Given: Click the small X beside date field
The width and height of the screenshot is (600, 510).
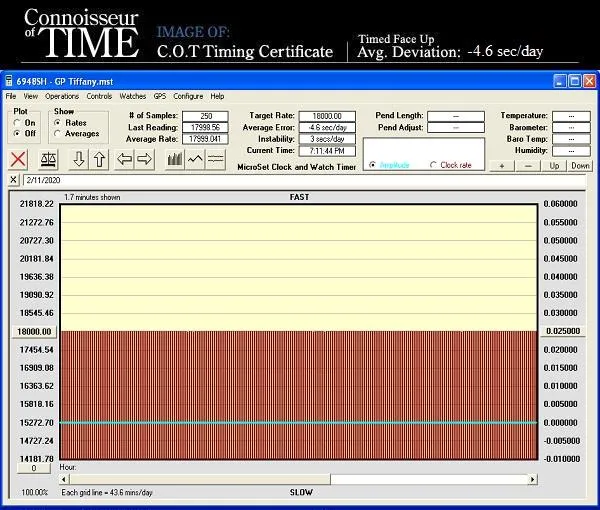Looking at the screenshot, I should (13, 179).
